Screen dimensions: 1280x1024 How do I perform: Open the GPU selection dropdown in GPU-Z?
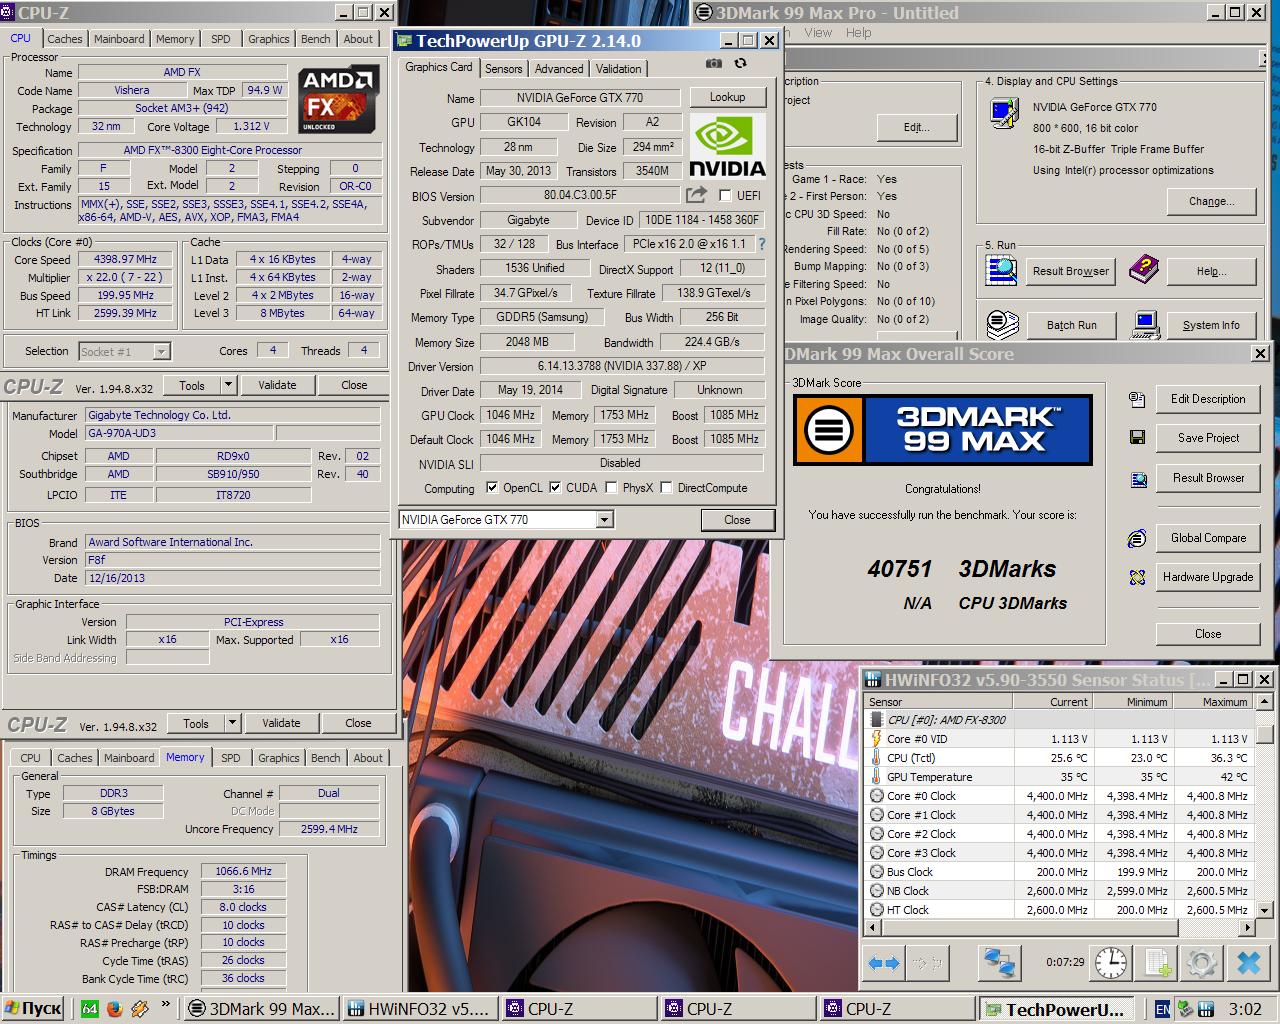click(604, 520)
